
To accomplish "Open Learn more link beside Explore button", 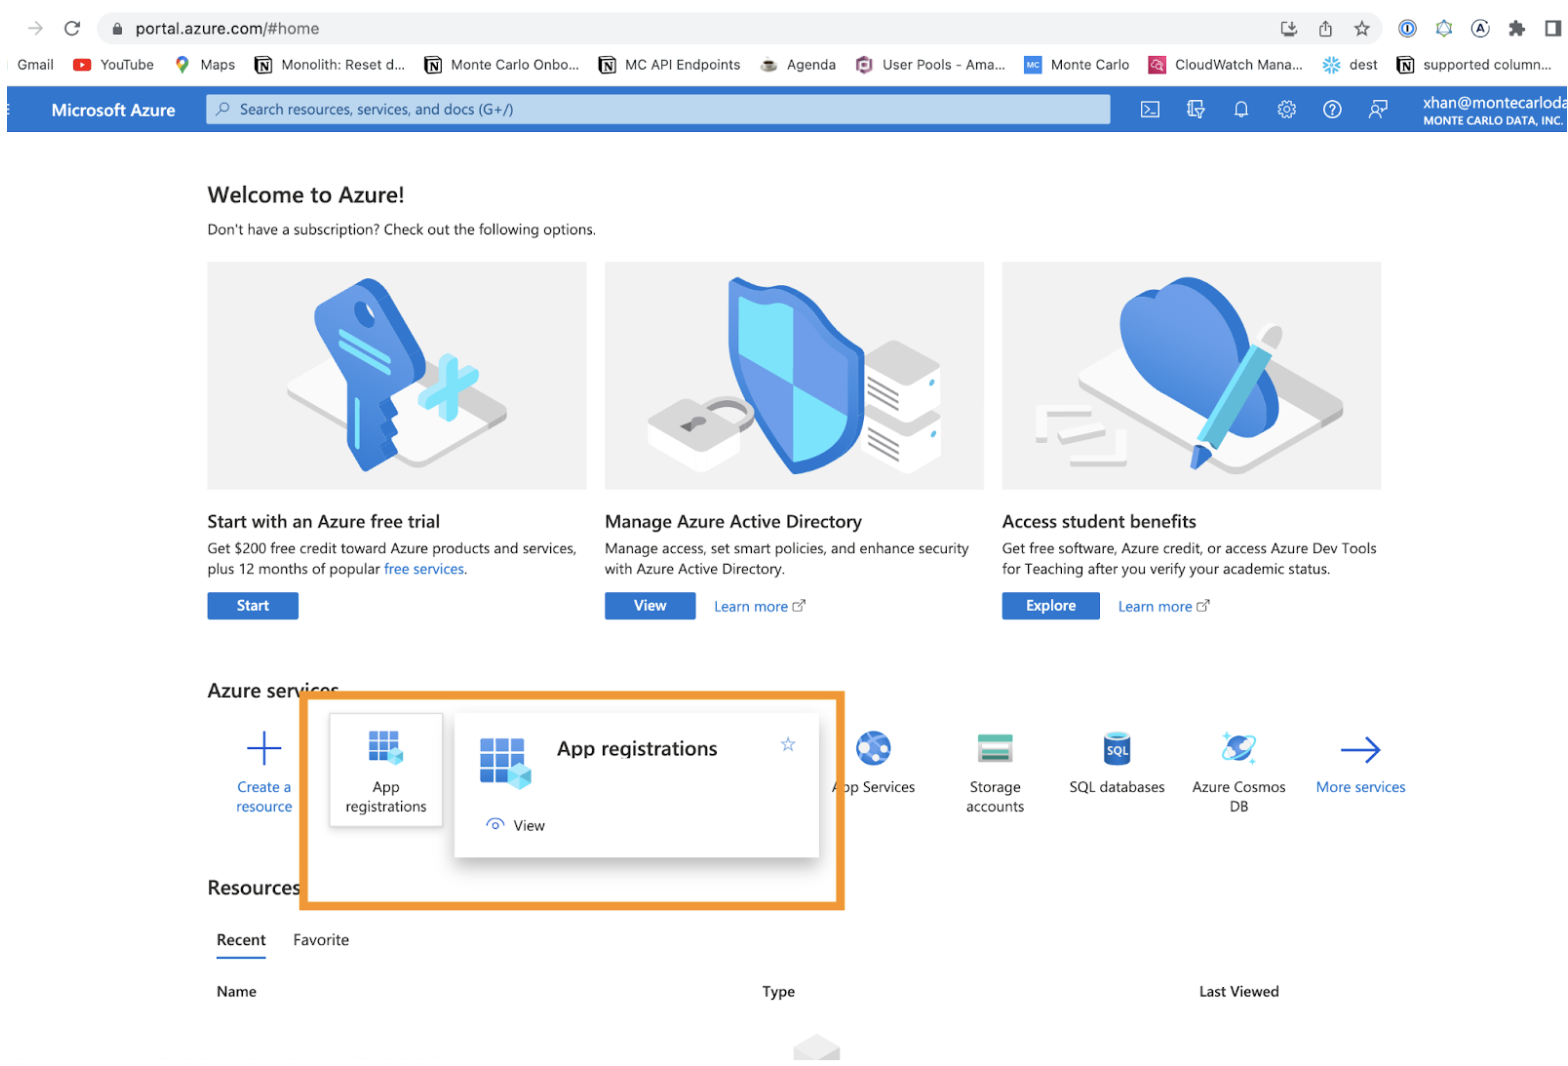I will pyautogui.click(x=1163, y=607).
